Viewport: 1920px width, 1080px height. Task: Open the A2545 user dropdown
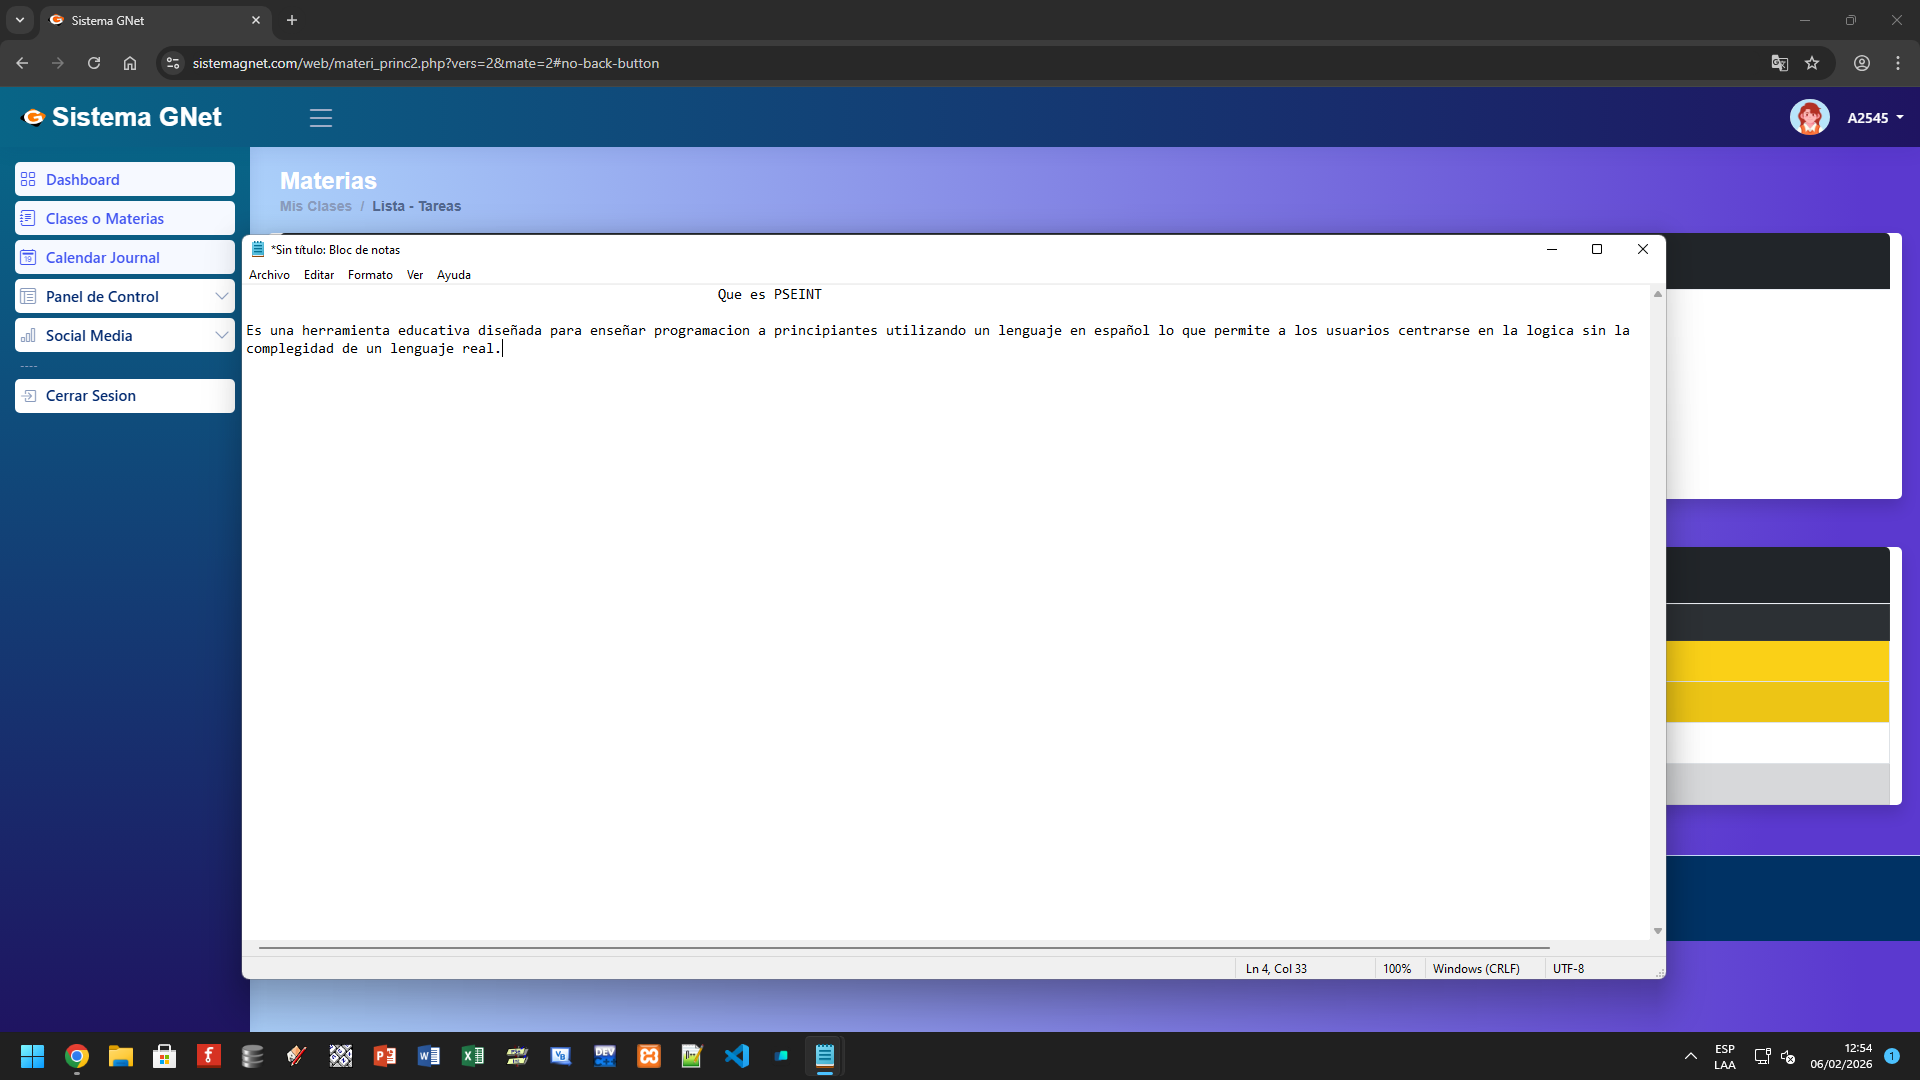1875,118
